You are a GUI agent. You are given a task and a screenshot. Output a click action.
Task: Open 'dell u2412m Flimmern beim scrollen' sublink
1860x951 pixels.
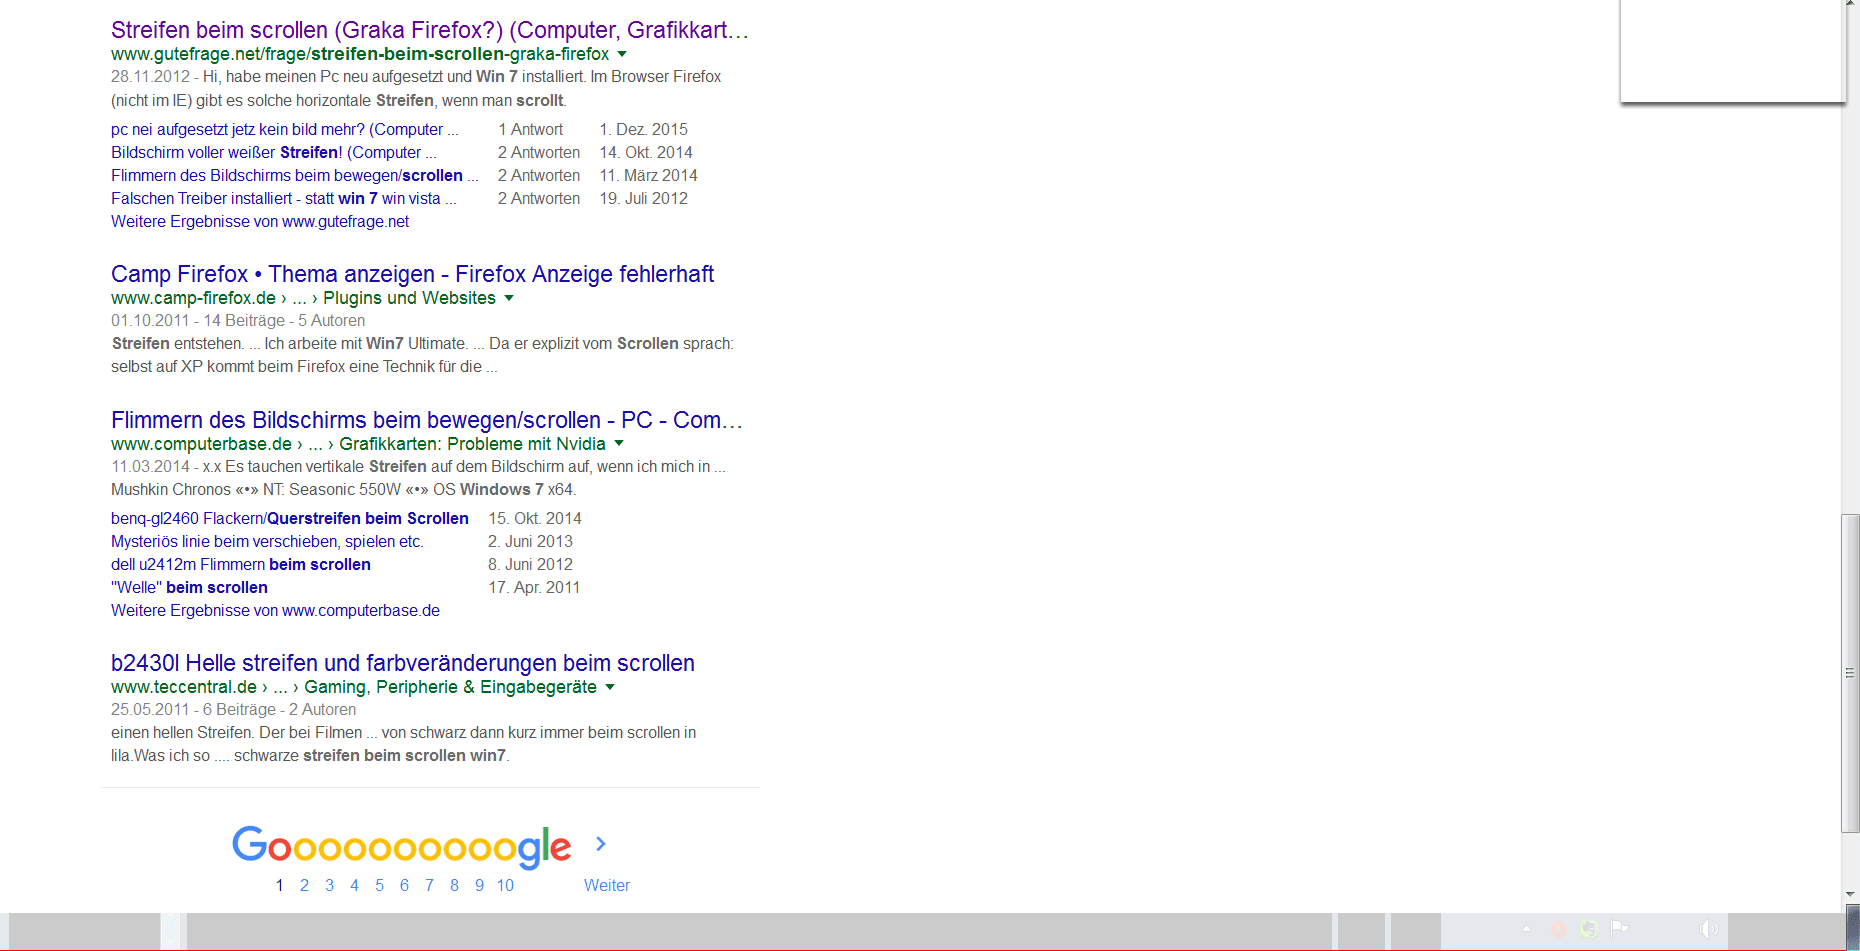241,564
